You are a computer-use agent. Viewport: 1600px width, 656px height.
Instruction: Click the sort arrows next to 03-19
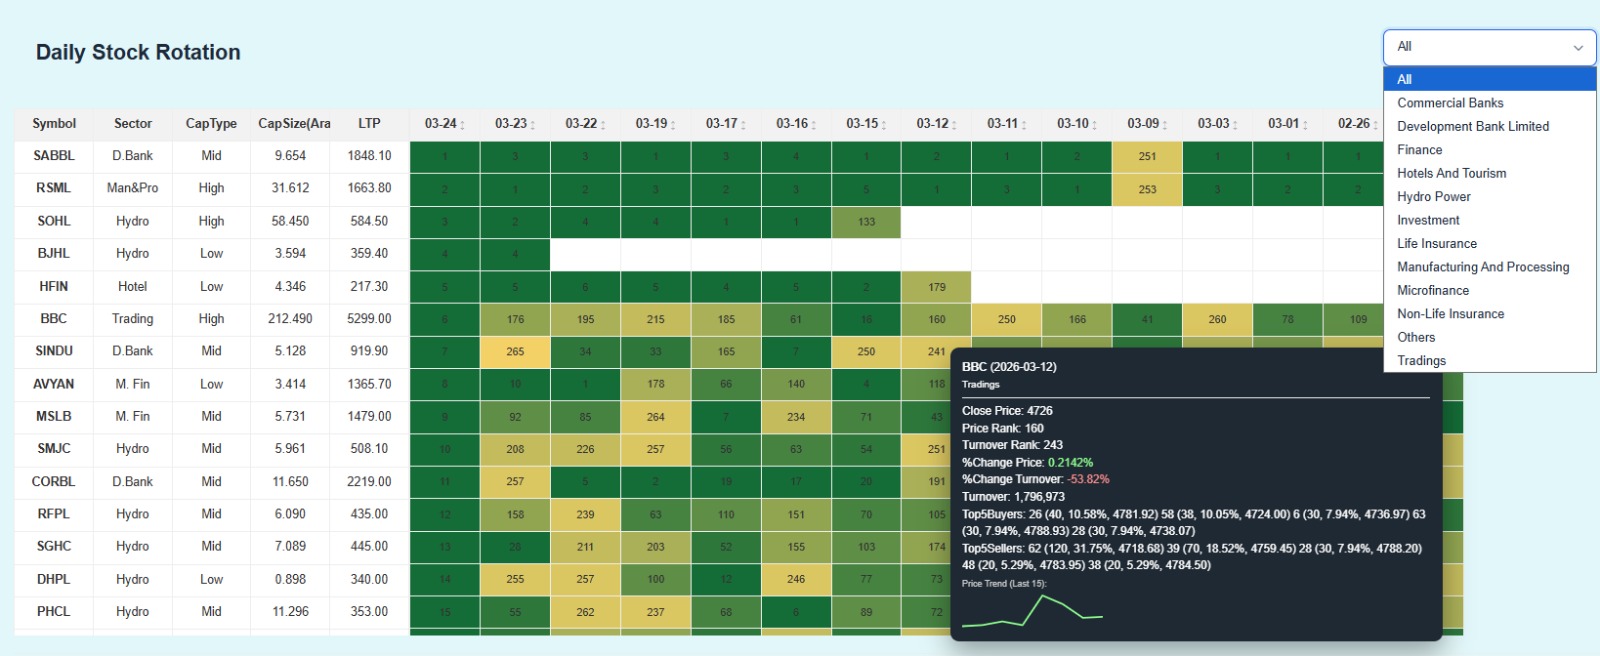point(673,125)
